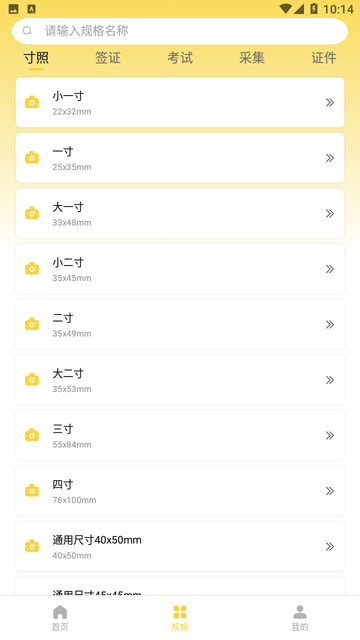Tap the camera icon beside 大一寸
Image resolution: width=360 pixels, height=640 pixels.
[32, 213]
